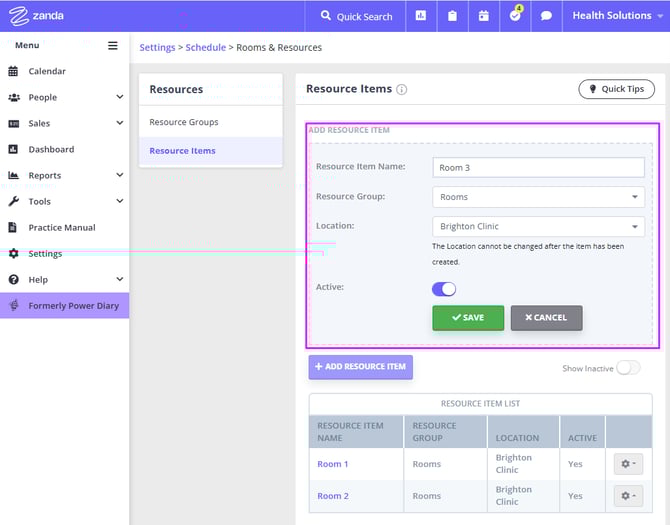Image resolution: width=670 pixels, height=525 pixels.
Task: Open tasks checkmark icon with badge
Action: tap(515, 16)
